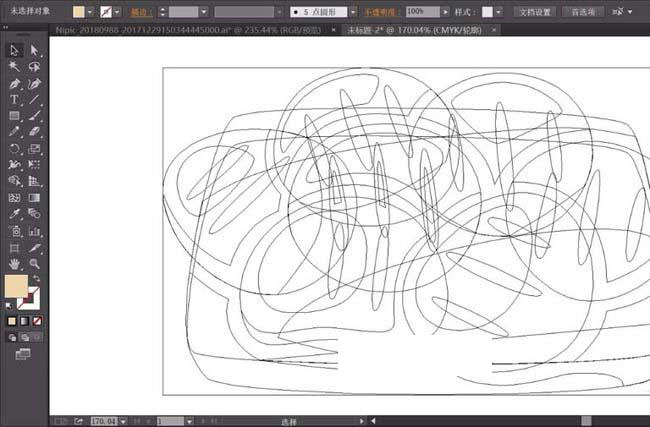Select the Eraser tool
The image size is (650, 427).
pyautogui.click(x=34, y=132)
